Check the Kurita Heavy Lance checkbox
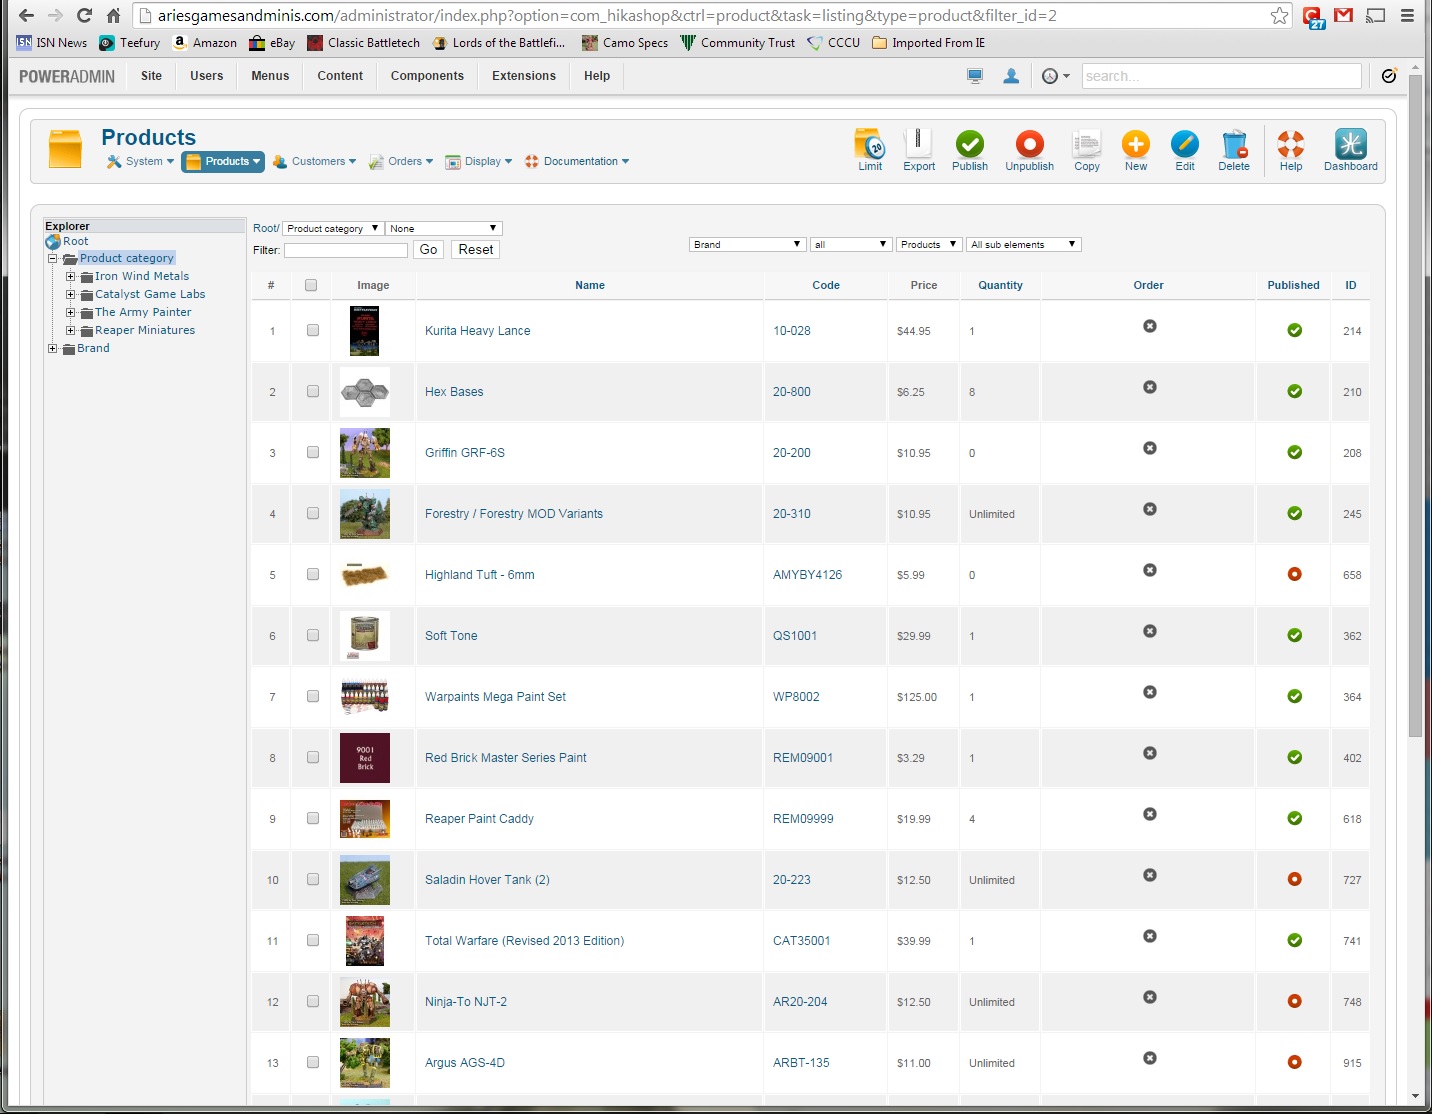1432x1114 pixels. tap(313, 330)
